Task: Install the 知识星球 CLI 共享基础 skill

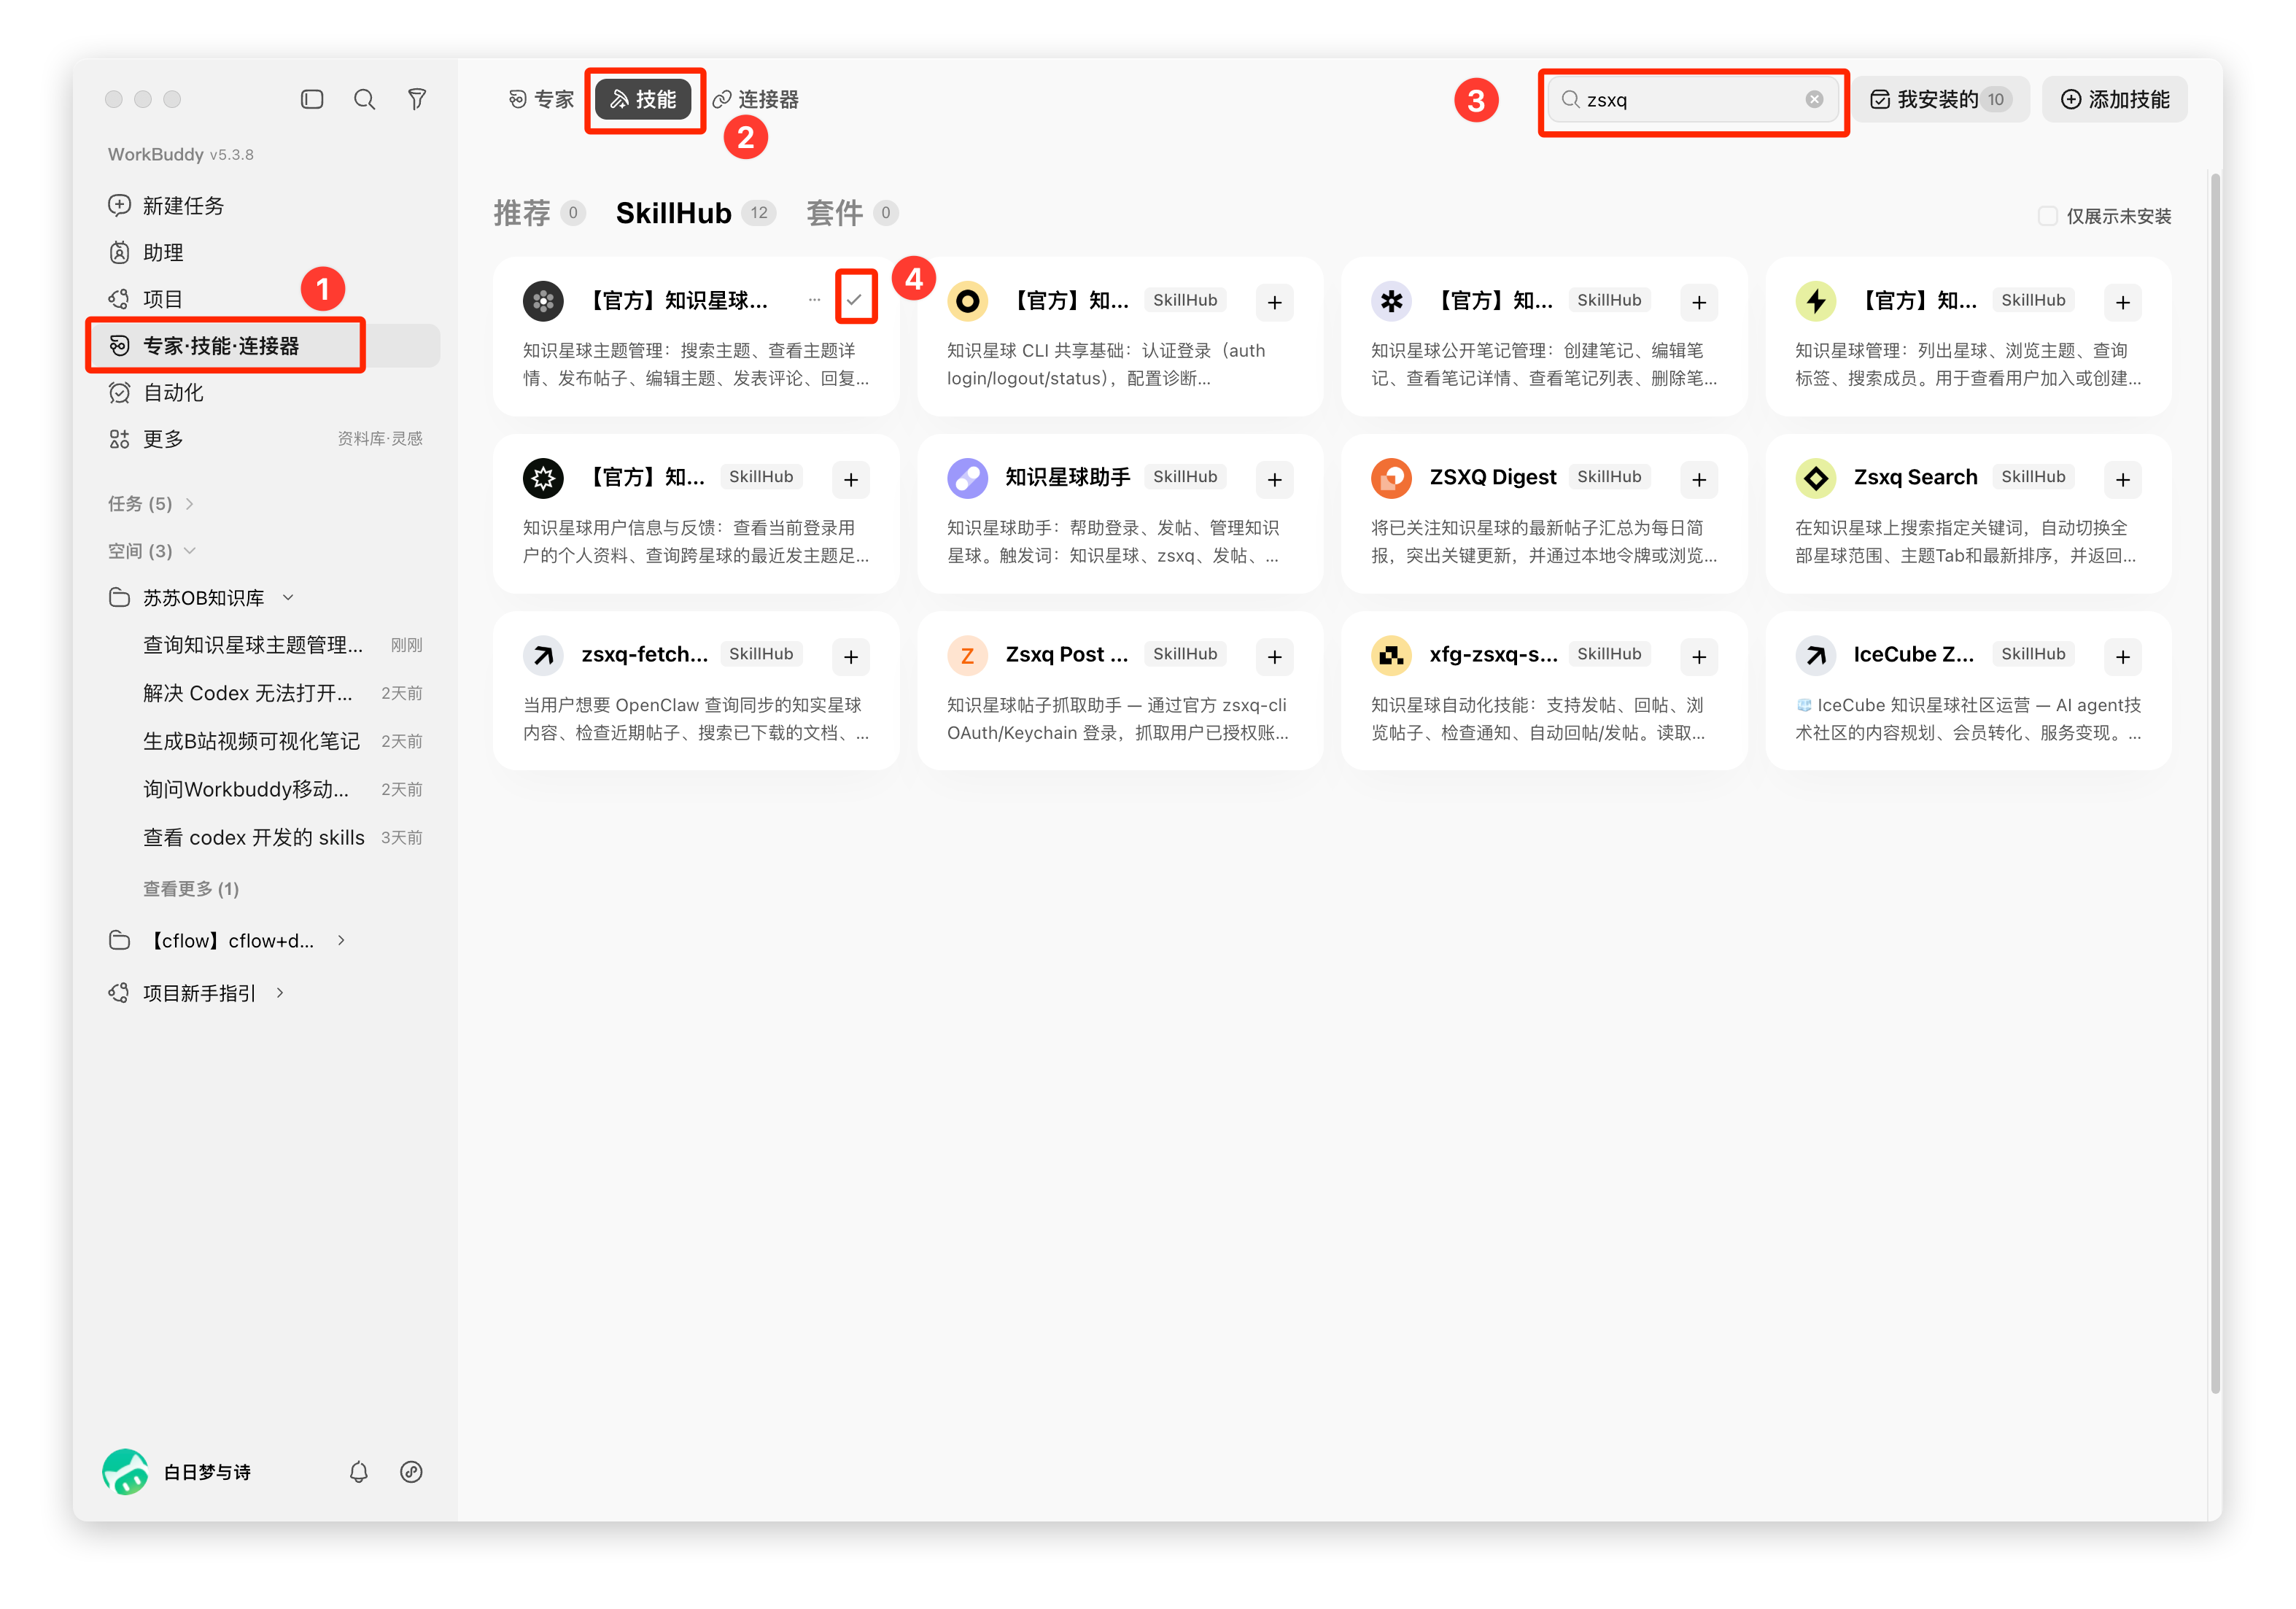Action: point(1274,302)
